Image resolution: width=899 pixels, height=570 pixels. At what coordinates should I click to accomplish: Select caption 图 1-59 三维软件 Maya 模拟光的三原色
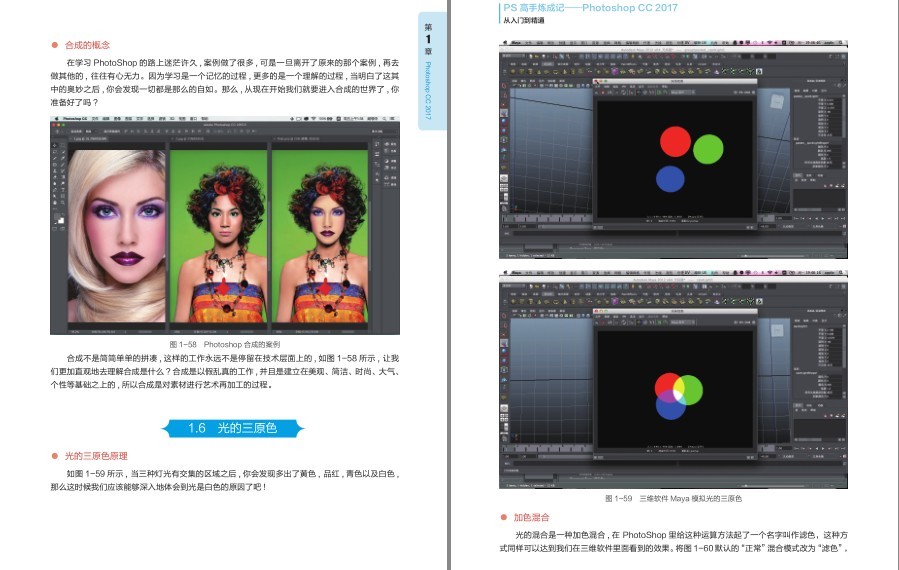[x=673, y=498]
